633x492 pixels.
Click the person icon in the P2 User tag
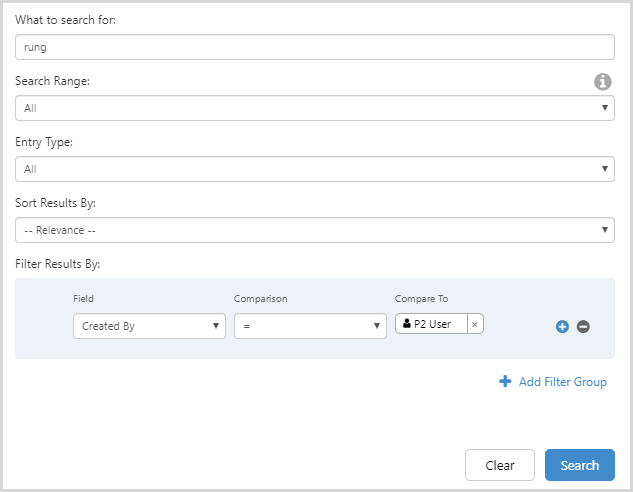407,324
